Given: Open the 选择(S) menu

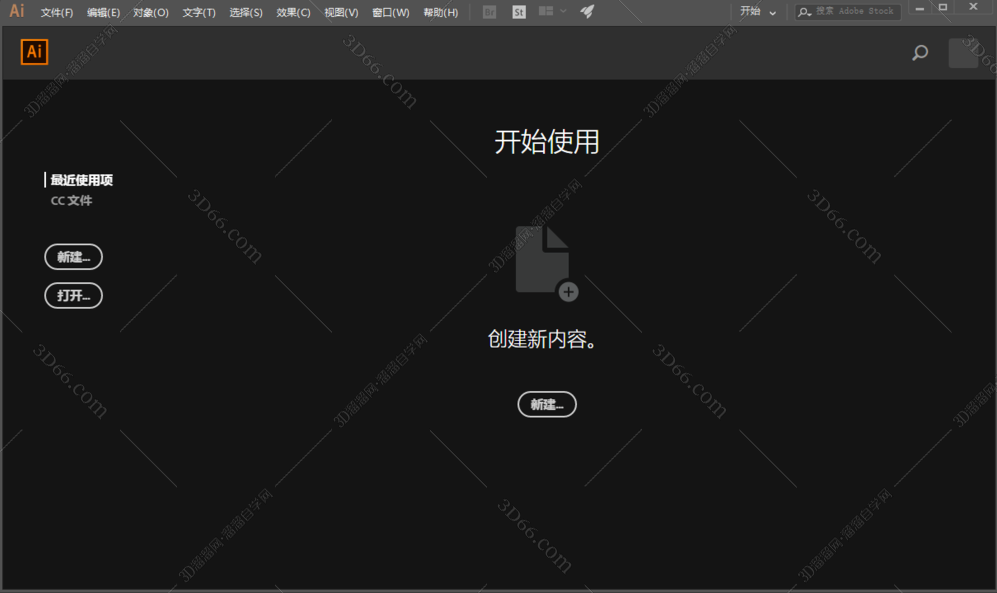Looking at the screenshot, I should pos(245,12).
